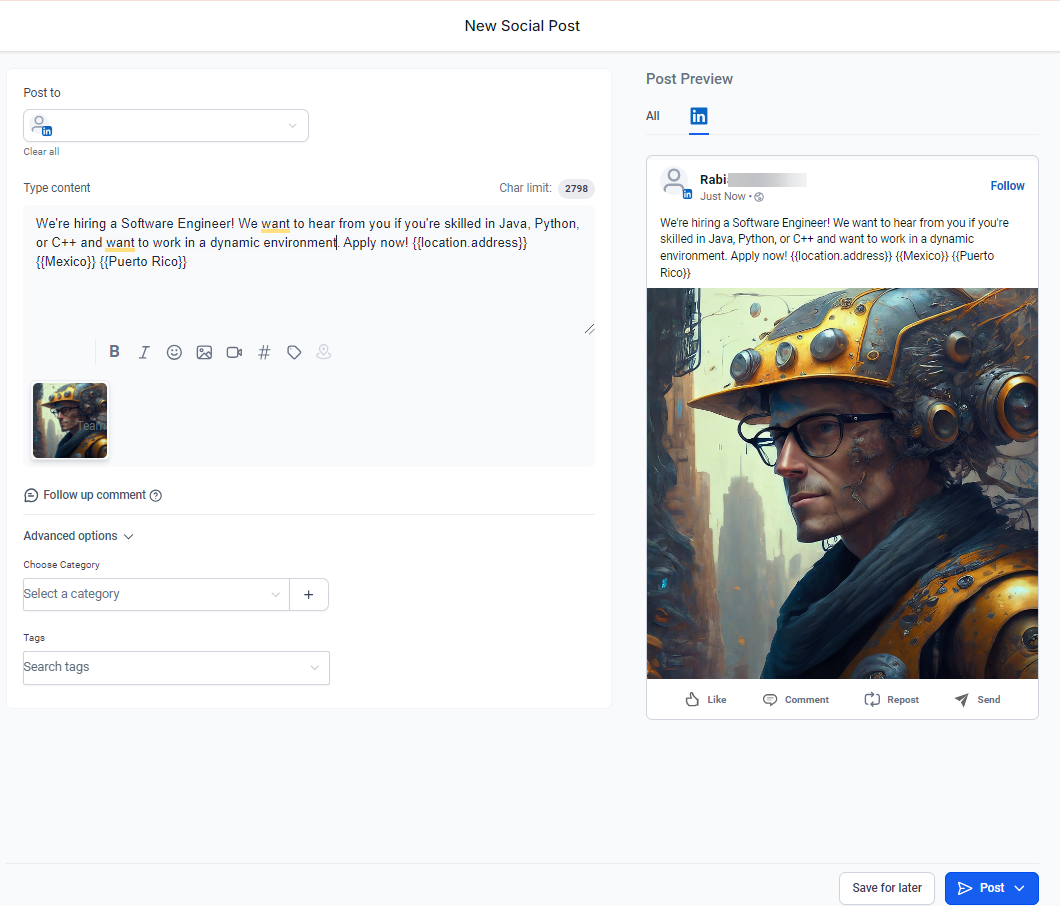Open the emoji picker

pos(174,352)
